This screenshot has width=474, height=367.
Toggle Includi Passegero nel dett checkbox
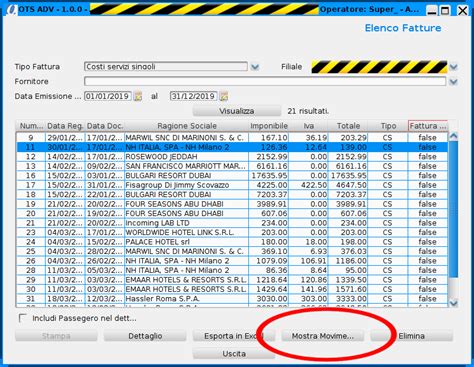pos(23,318)
